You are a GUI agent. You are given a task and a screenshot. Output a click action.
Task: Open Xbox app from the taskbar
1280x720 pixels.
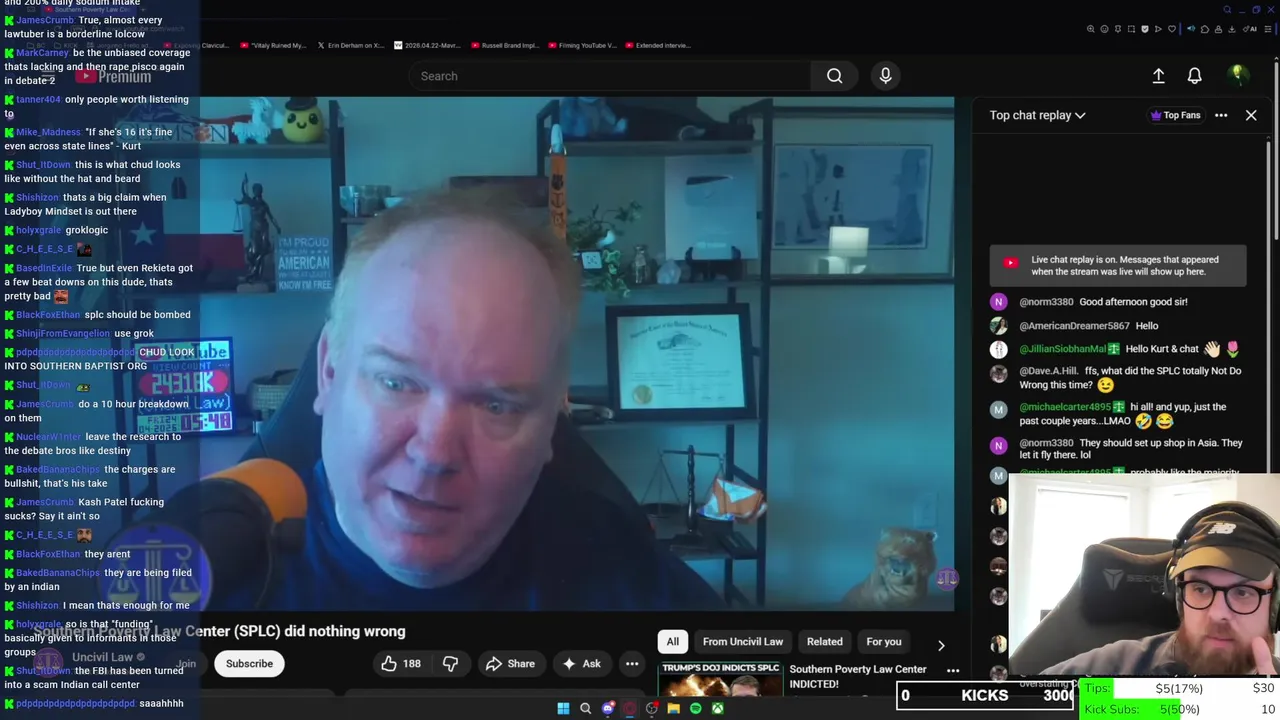[717, 709]
